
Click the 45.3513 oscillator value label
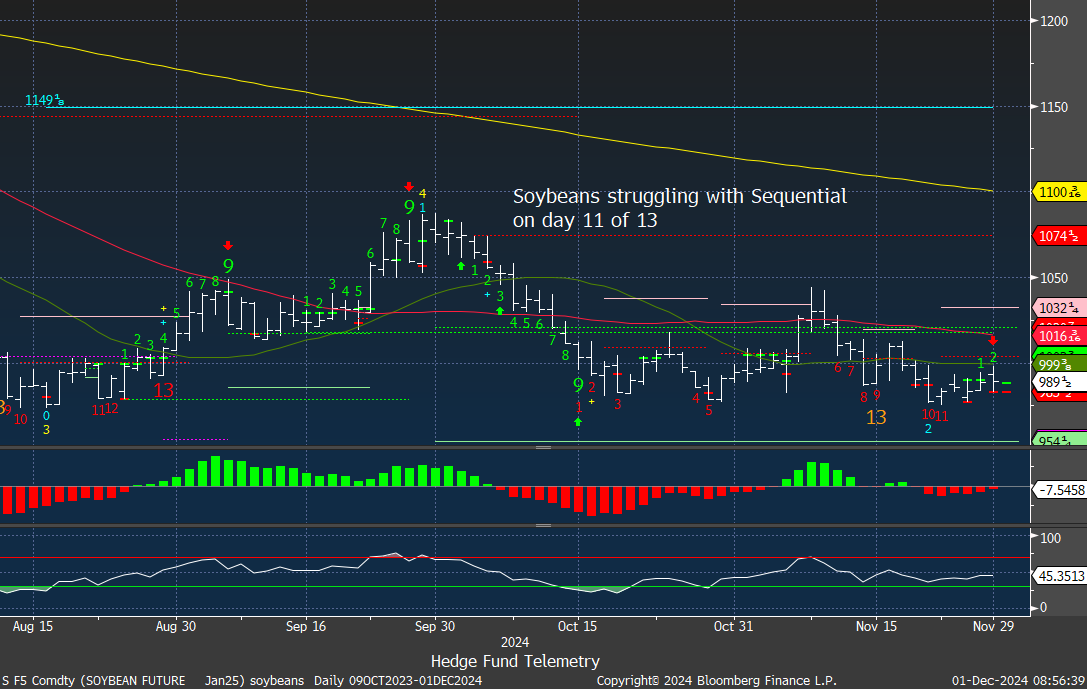pyautogui.click(x=1059, y=575)
